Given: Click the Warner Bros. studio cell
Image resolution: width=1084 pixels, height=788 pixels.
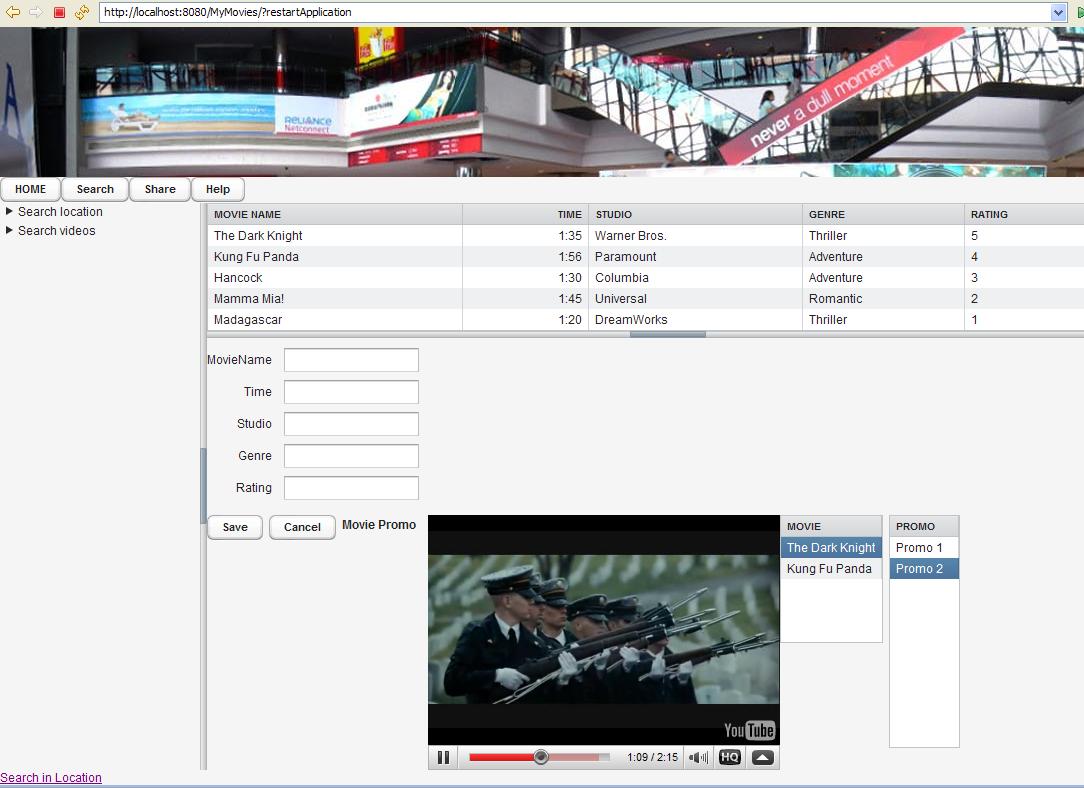Looking at the screenshot, I should coord(695,236).
